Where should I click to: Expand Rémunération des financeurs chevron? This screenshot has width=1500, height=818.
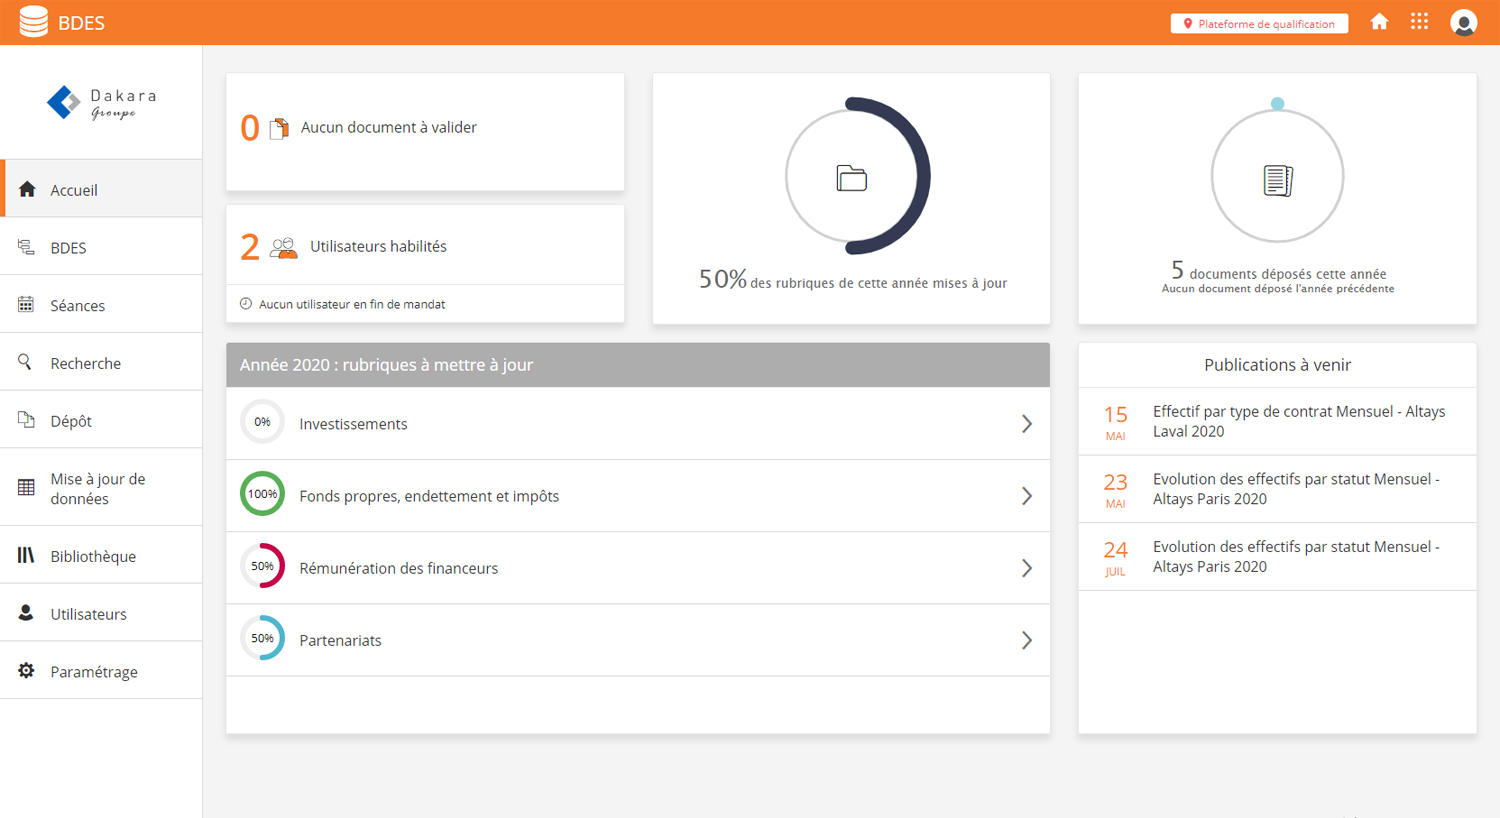(x=1027, y=568)
